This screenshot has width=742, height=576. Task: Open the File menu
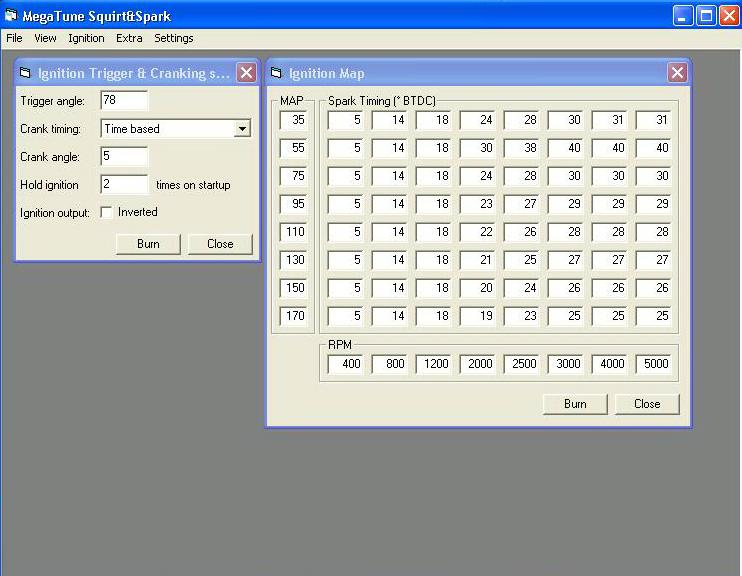click(x=14, y=38)
